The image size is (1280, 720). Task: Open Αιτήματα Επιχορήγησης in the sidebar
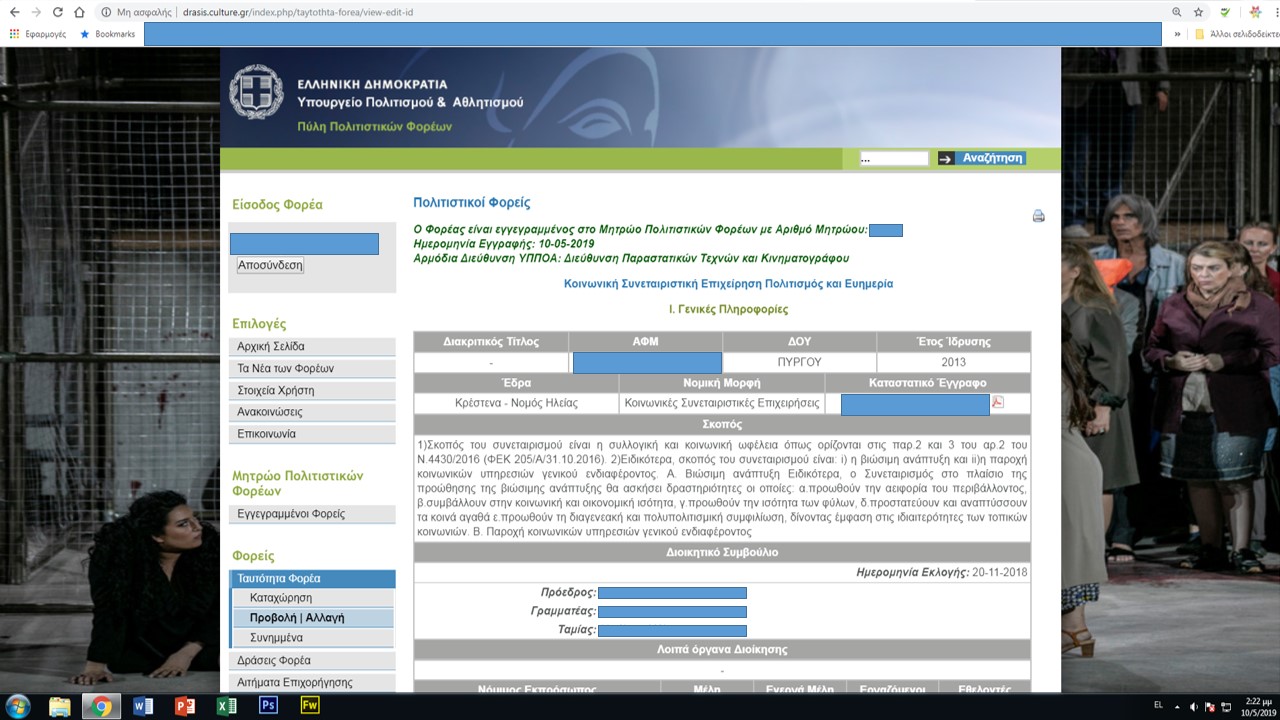click(312, 682)
